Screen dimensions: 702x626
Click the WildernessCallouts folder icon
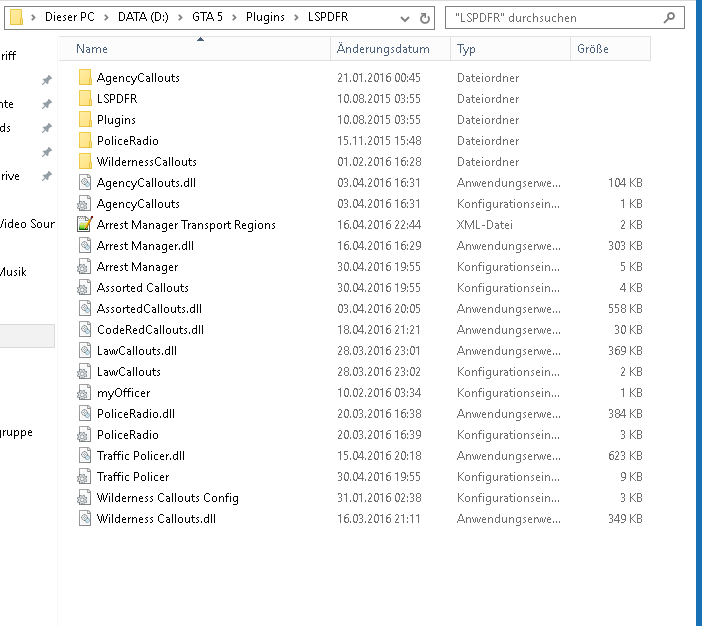(x=85, y=162)
